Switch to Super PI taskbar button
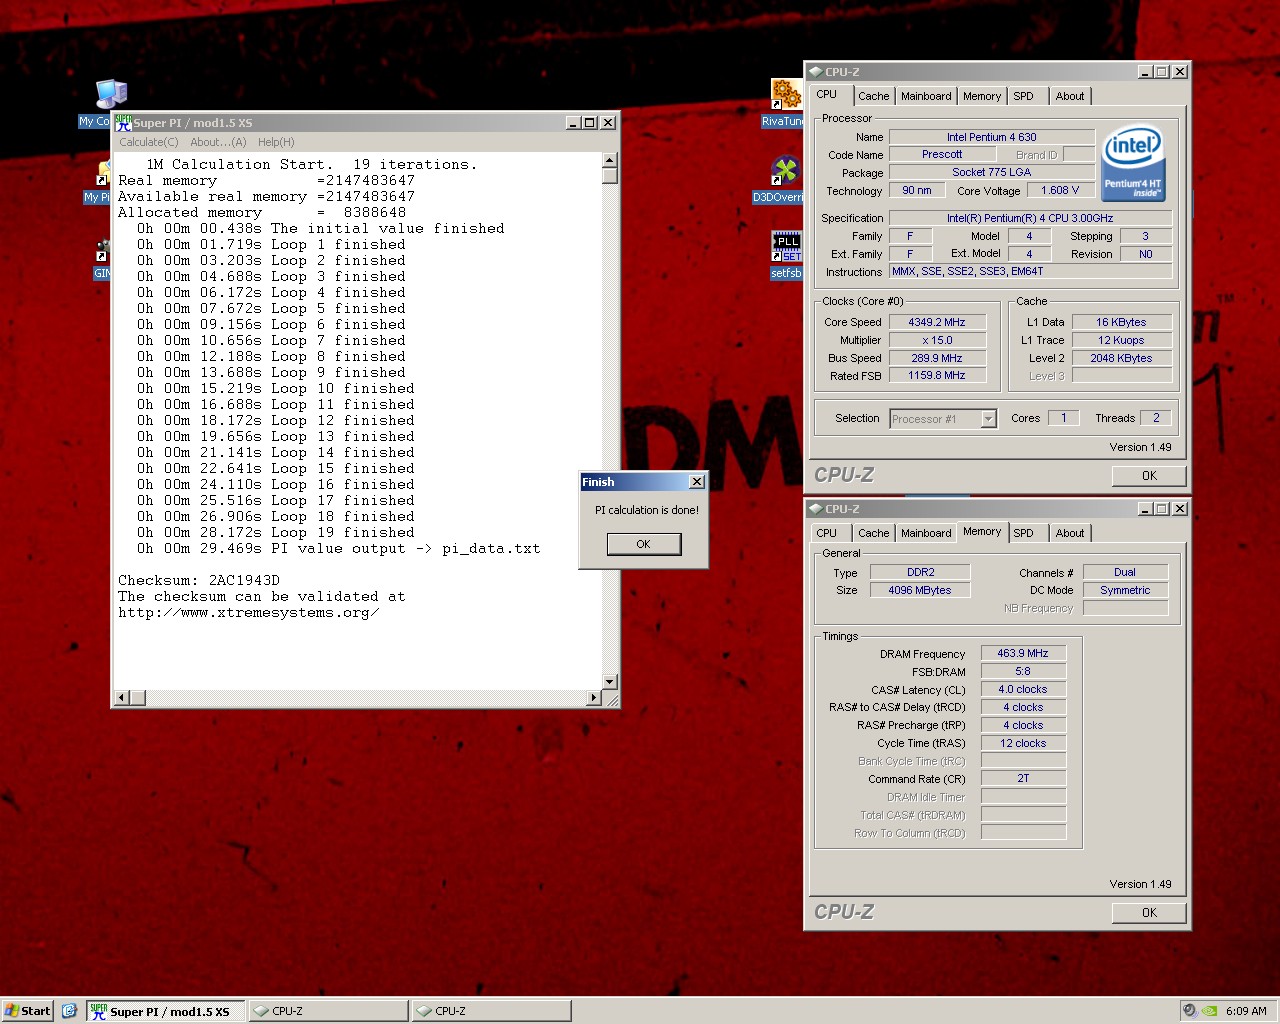The width and height of the screenshot is (1280, 1024). click(165, 1011)
